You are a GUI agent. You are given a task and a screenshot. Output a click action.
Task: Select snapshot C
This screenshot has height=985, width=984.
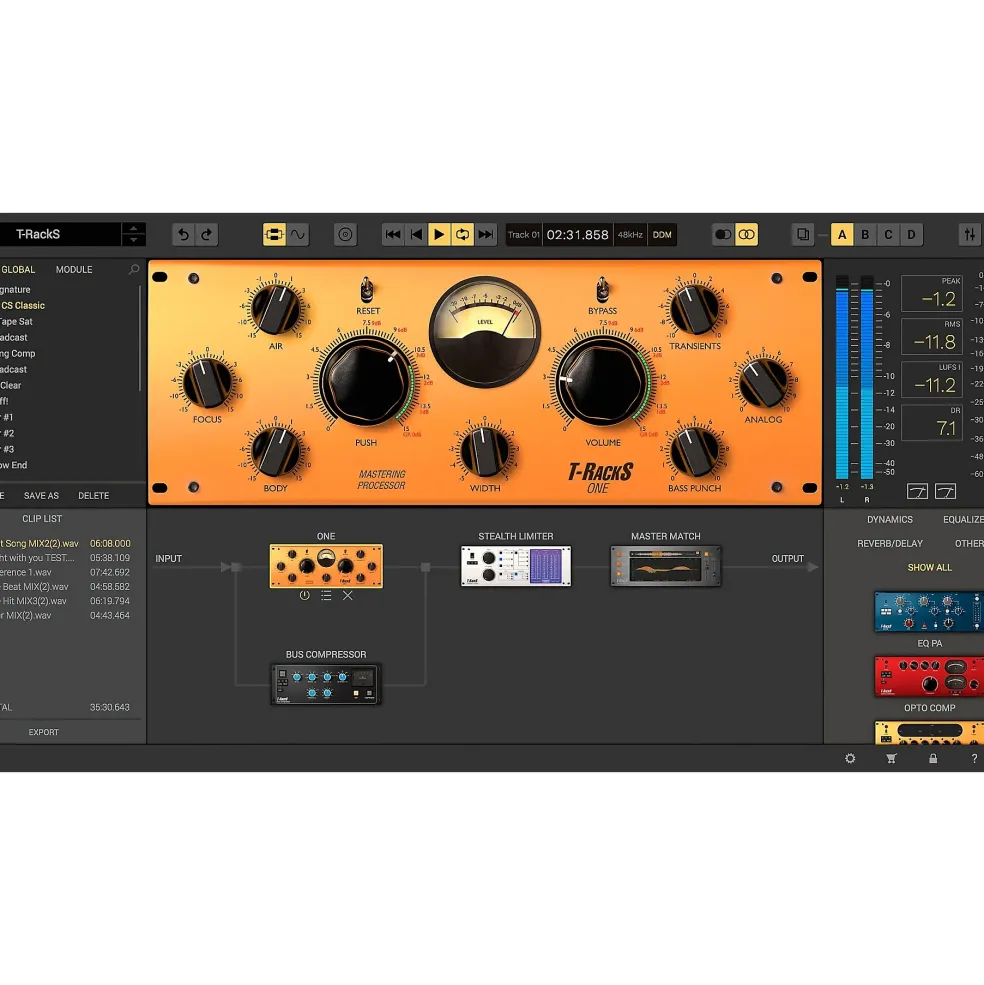point(888,235)
